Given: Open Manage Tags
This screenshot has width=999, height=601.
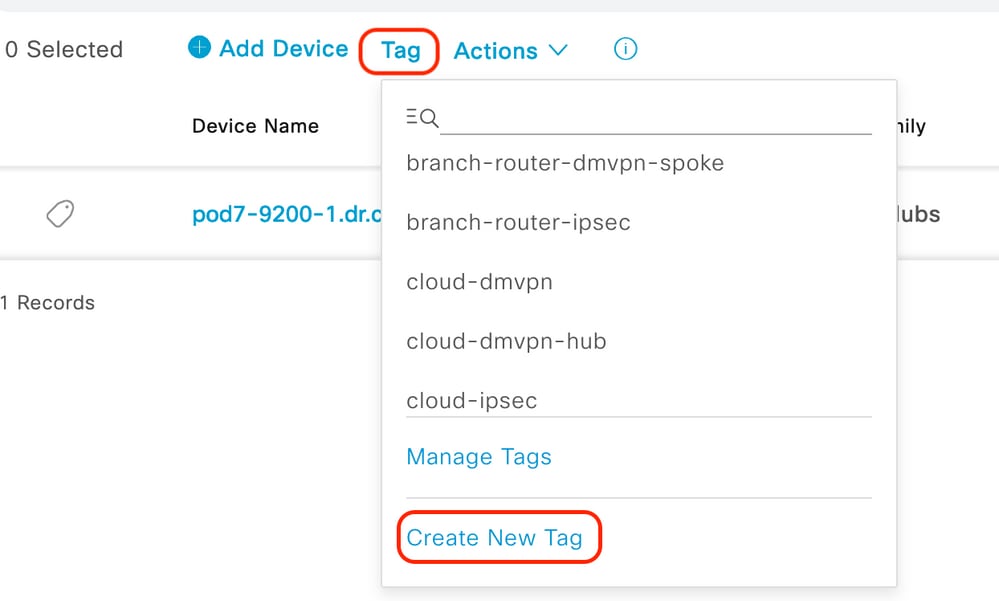Looking at the screenshot, I should click(x=479, y=456).
